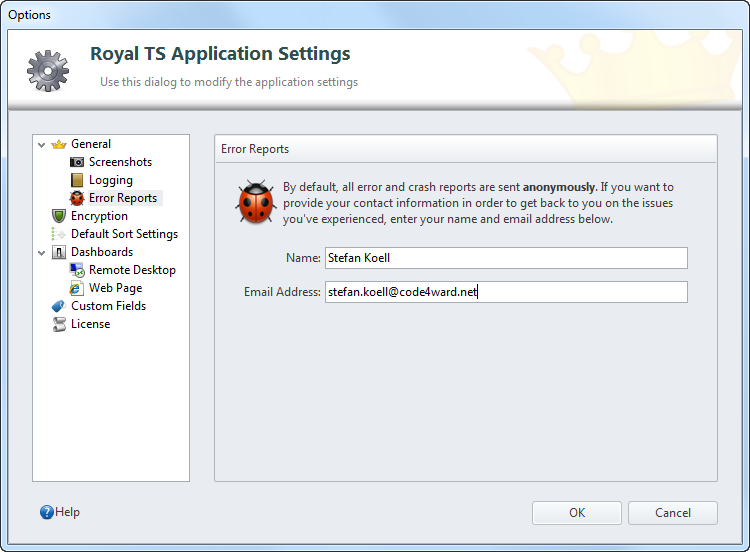Viewport: 750px width, 552px height.
Task: Click the sort icon beside Default Sort Settings
Action: (x=58, y=234)
